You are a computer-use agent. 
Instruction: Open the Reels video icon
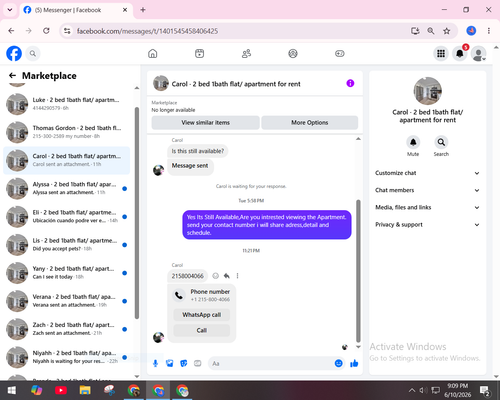pyautogui.click(x=199, y=53)
